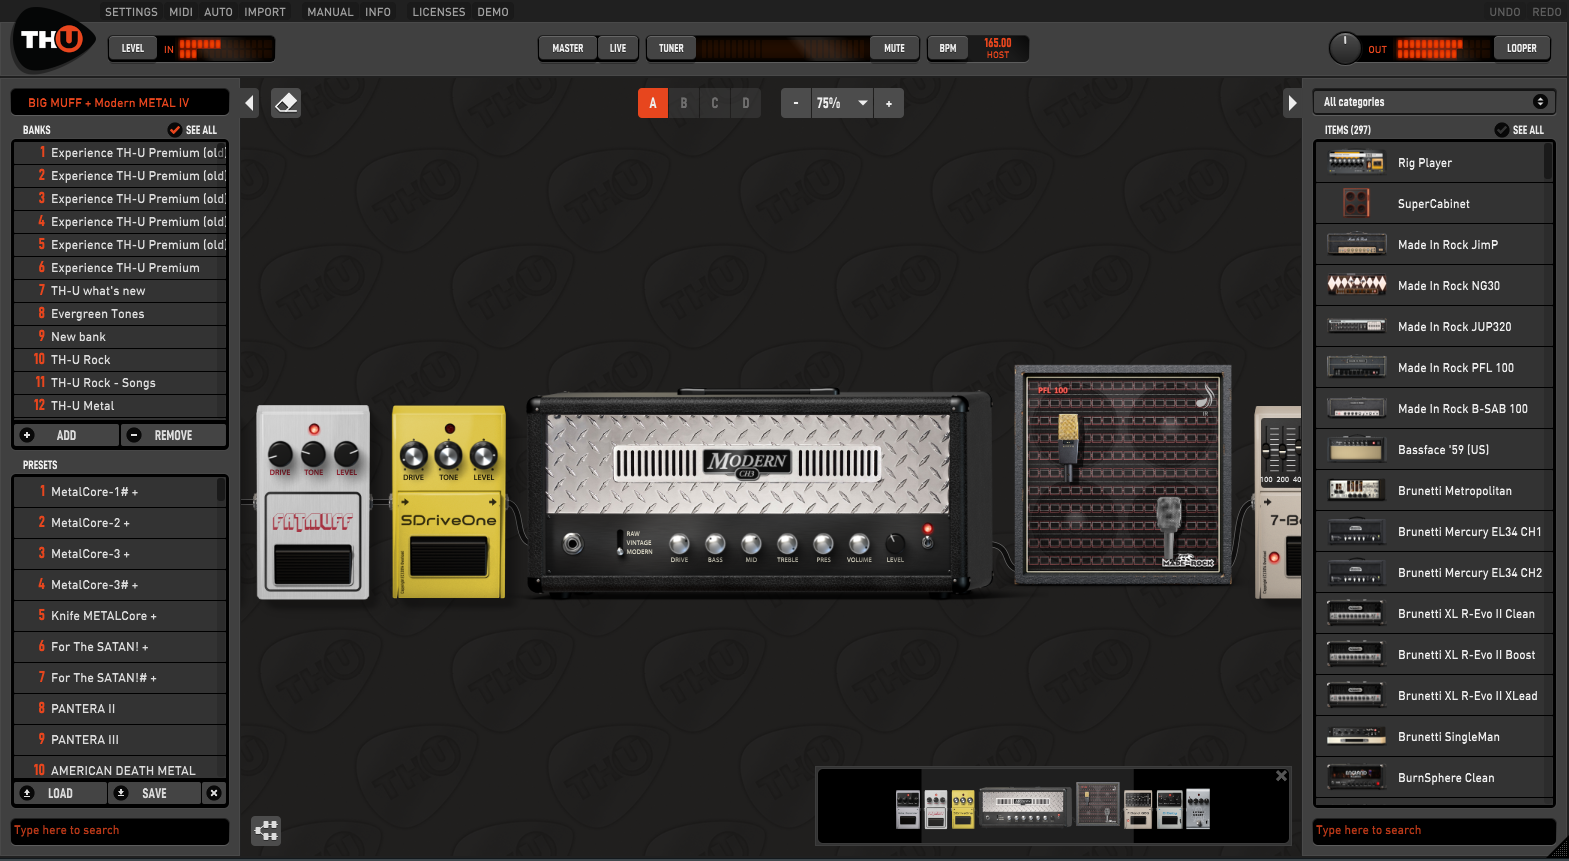
Task: Toggle the MUTE button
Action: click(894, 48)
